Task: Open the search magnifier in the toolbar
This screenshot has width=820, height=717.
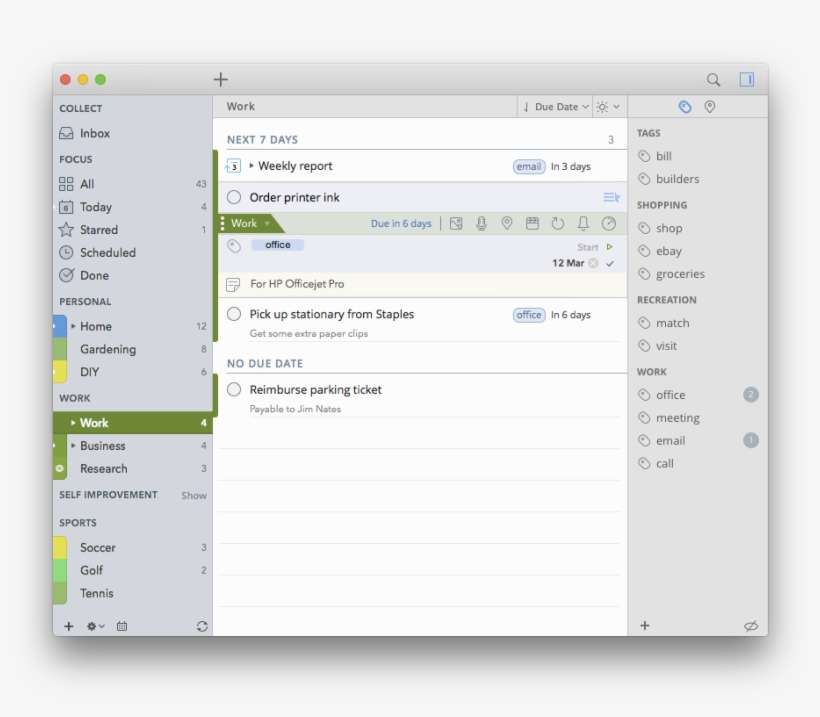Action: pyautogui.click(x=713, y=80)
